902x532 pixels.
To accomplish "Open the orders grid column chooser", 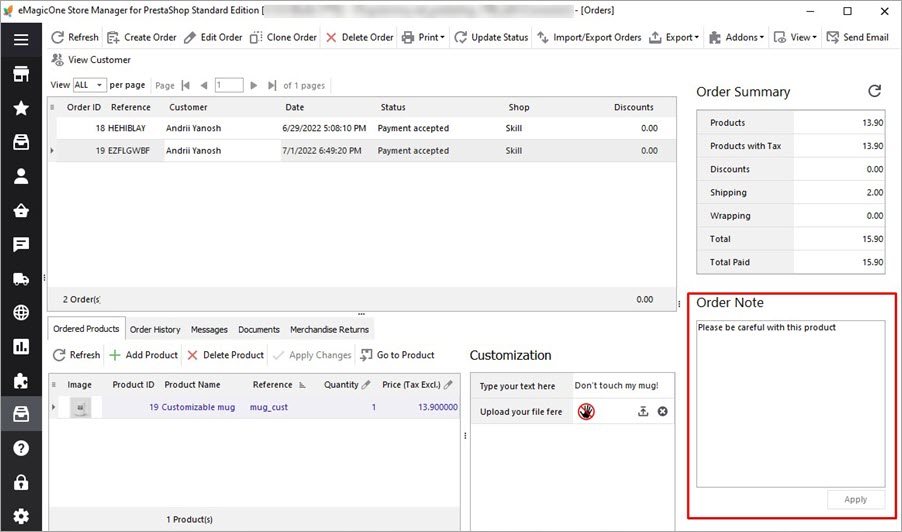I will 52,107.
